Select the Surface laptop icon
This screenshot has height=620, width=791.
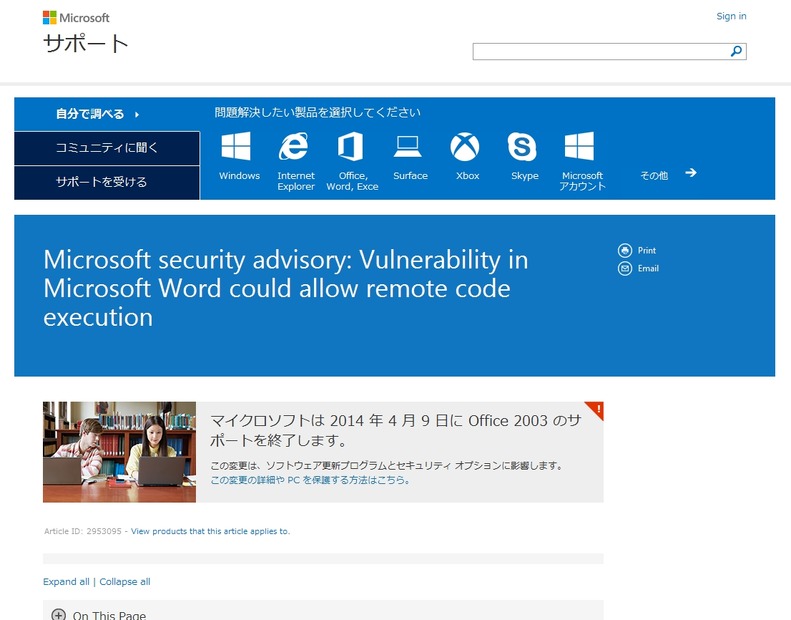408,146
